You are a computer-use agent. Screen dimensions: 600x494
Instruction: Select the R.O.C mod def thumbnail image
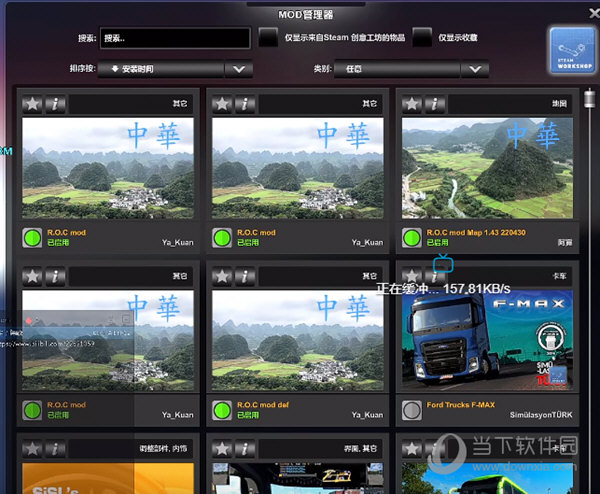298,340
